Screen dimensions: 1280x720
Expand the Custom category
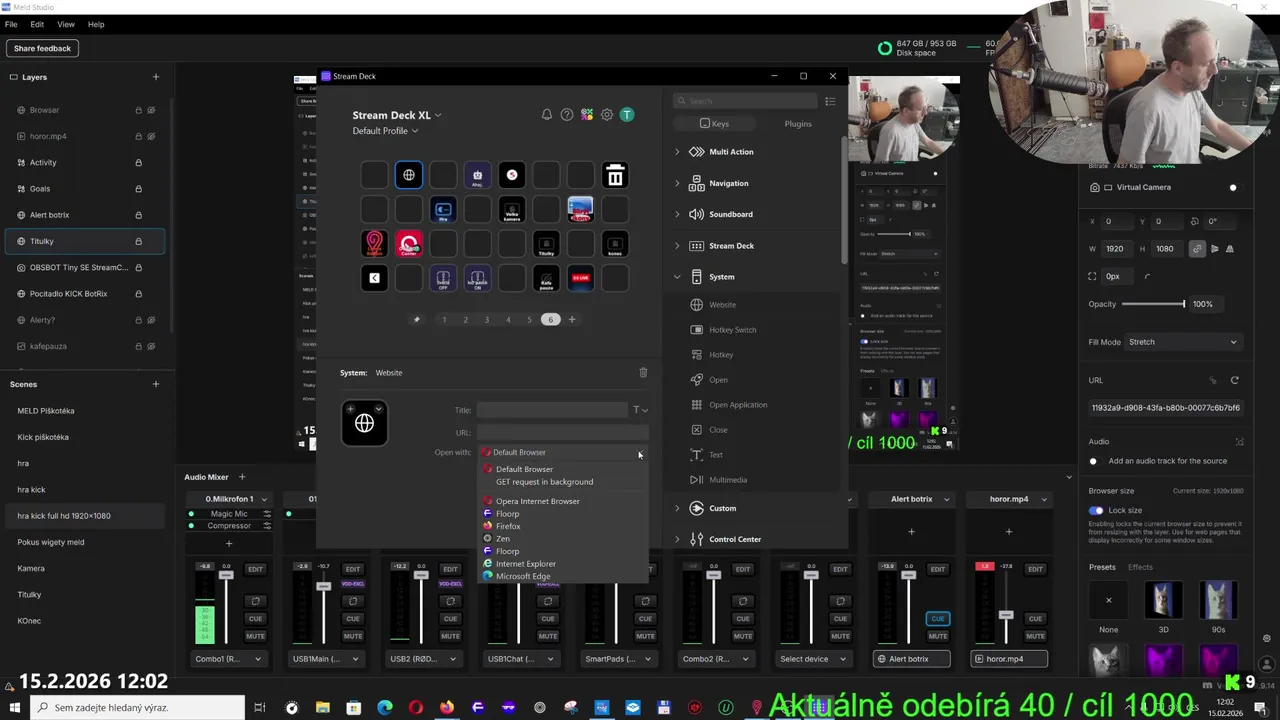677,508
